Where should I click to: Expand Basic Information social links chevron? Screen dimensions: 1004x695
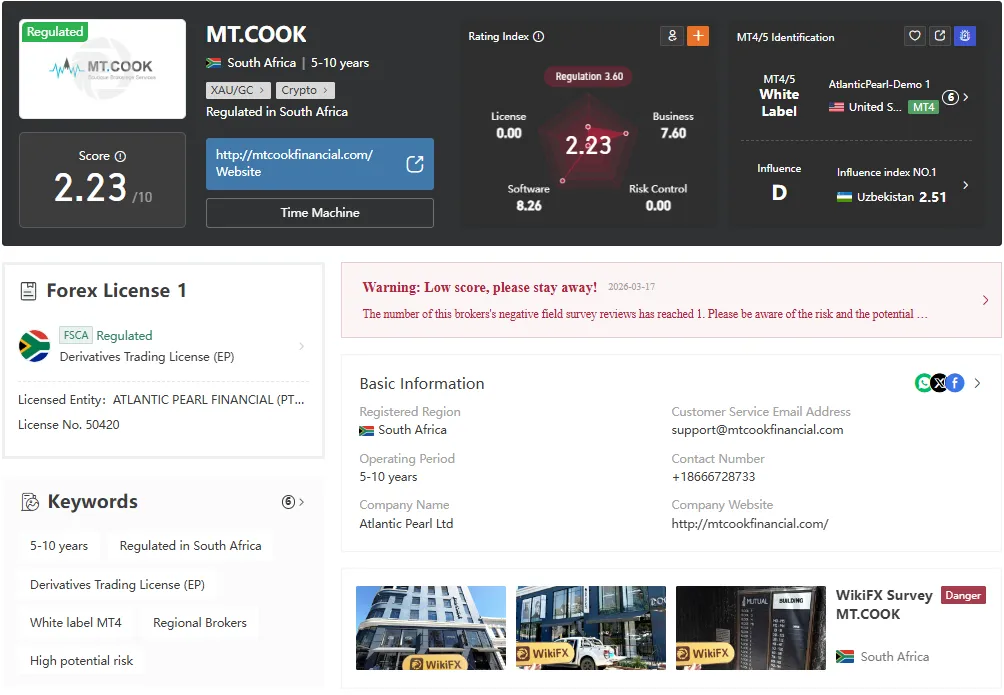(977, 383)
